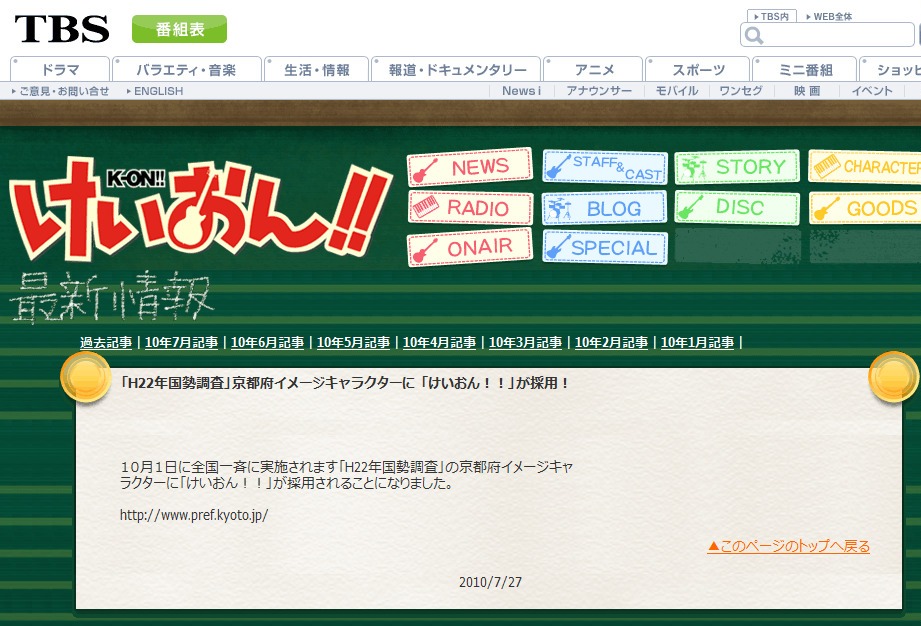The width and height of the screenshot is (921, 626).
Task: Open the STAFF & CAST button
Action: [x=605, y=167]
